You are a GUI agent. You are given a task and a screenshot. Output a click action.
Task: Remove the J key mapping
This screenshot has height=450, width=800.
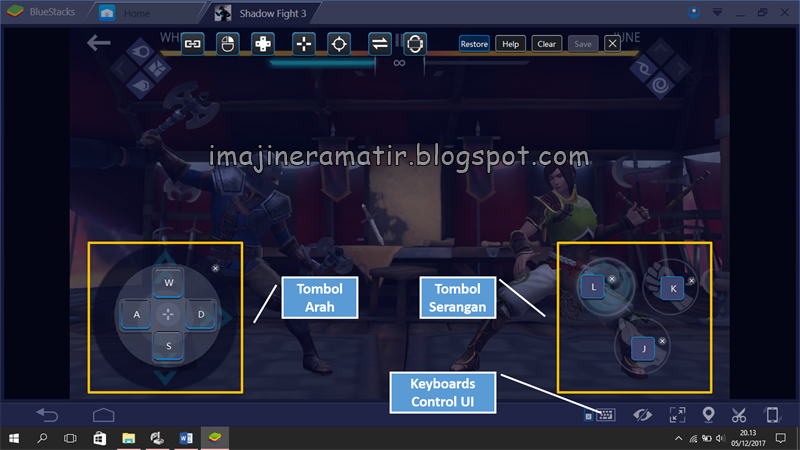[x=662, y=341]
